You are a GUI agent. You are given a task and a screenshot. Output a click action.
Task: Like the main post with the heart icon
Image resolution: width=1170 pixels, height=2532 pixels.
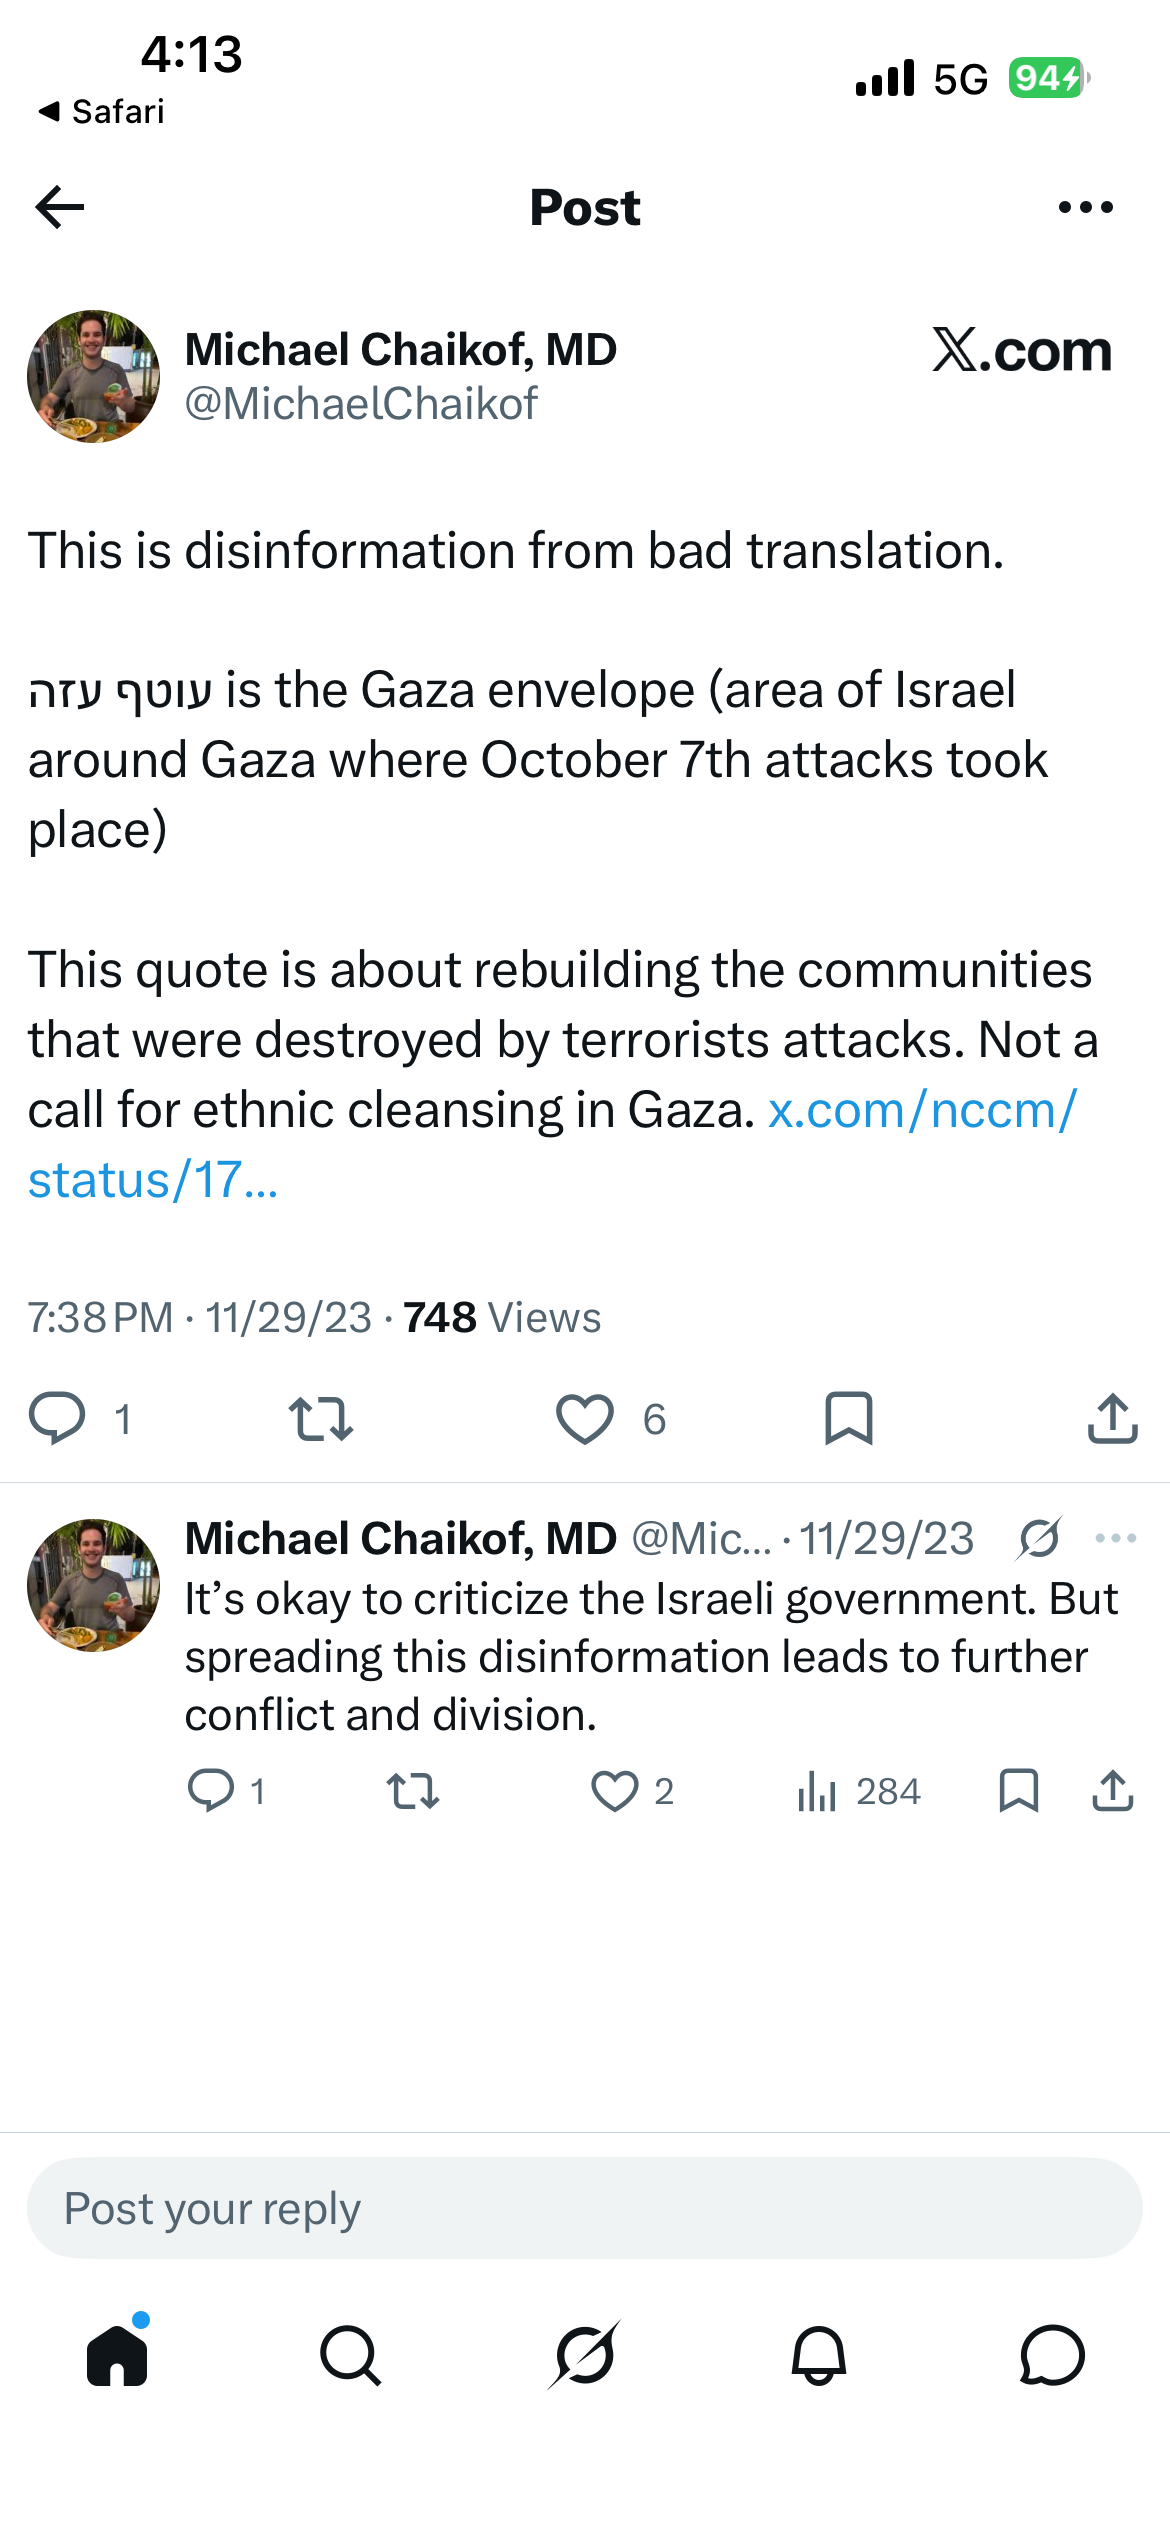(x=585, y=1418)
